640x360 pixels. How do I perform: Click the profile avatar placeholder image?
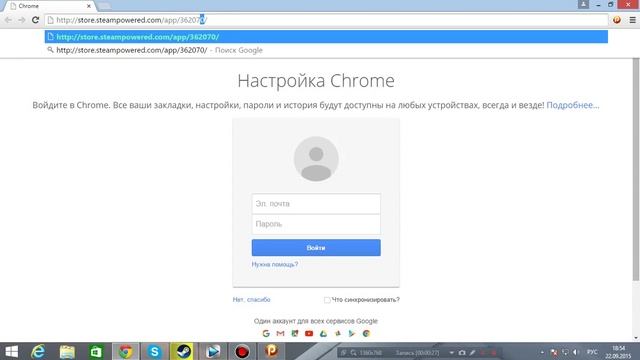click(316, 159)
